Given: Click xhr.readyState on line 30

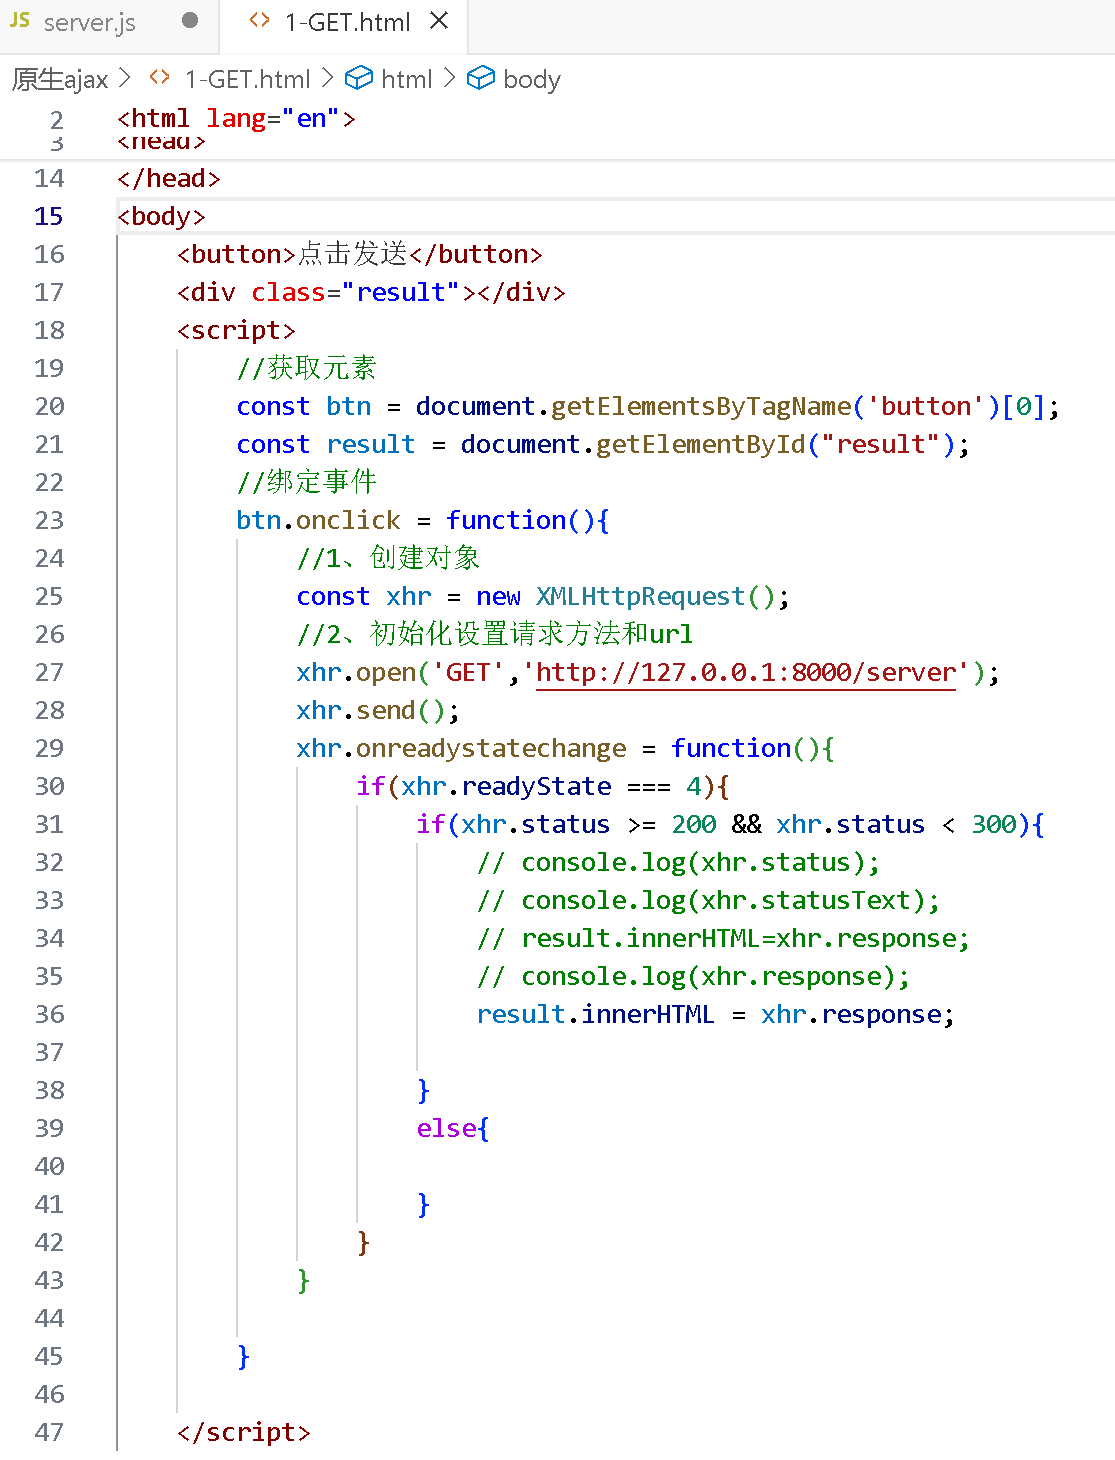Looking at the screenshot, I should pos(506,786).
